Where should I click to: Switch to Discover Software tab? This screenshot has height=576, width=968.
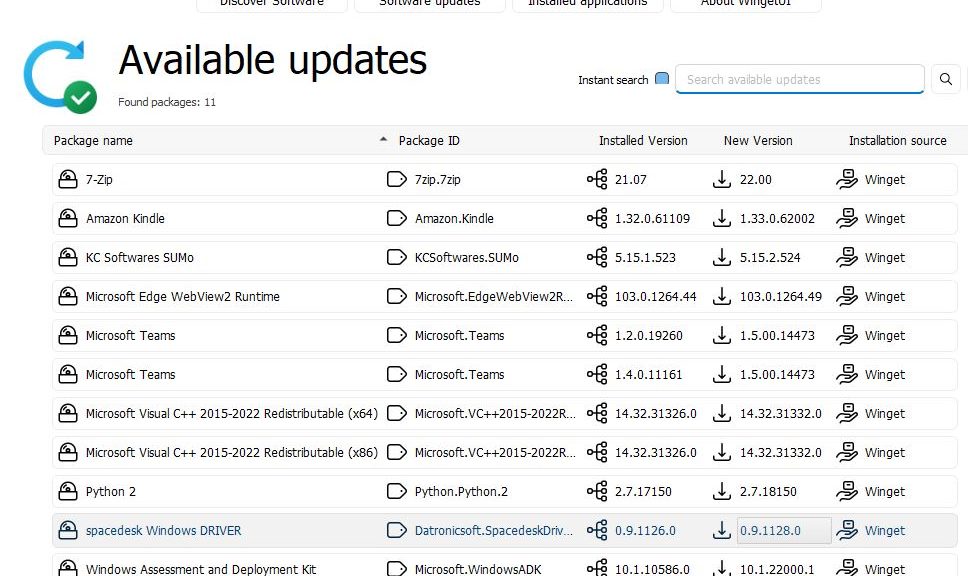(x=272, y=4)
